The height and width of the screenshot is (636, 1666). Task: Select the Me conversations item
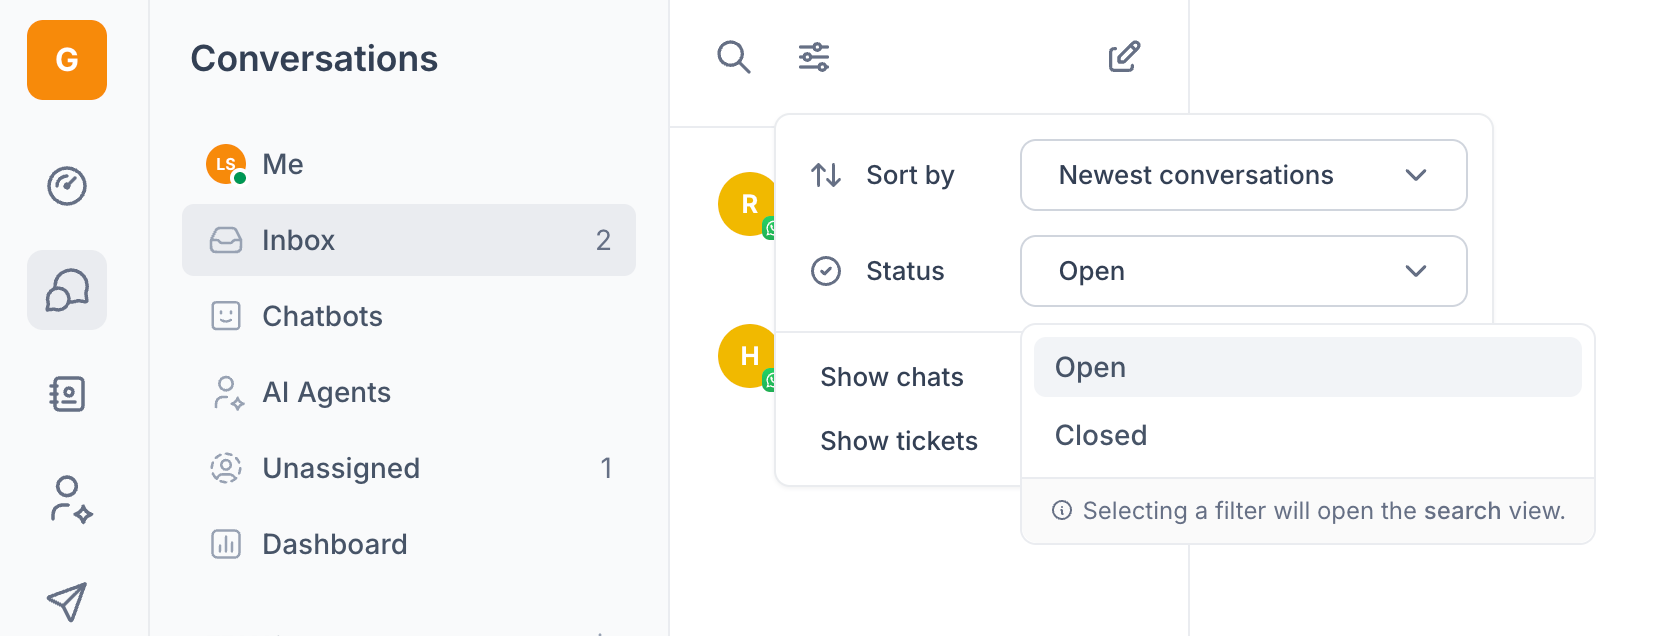point(282,164)
